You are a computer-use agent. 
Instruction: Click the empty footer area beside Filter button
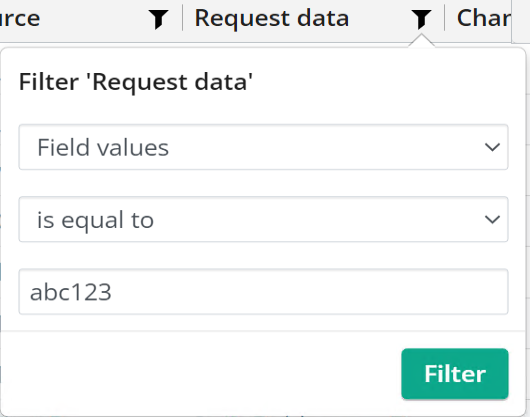click(201, 374)
